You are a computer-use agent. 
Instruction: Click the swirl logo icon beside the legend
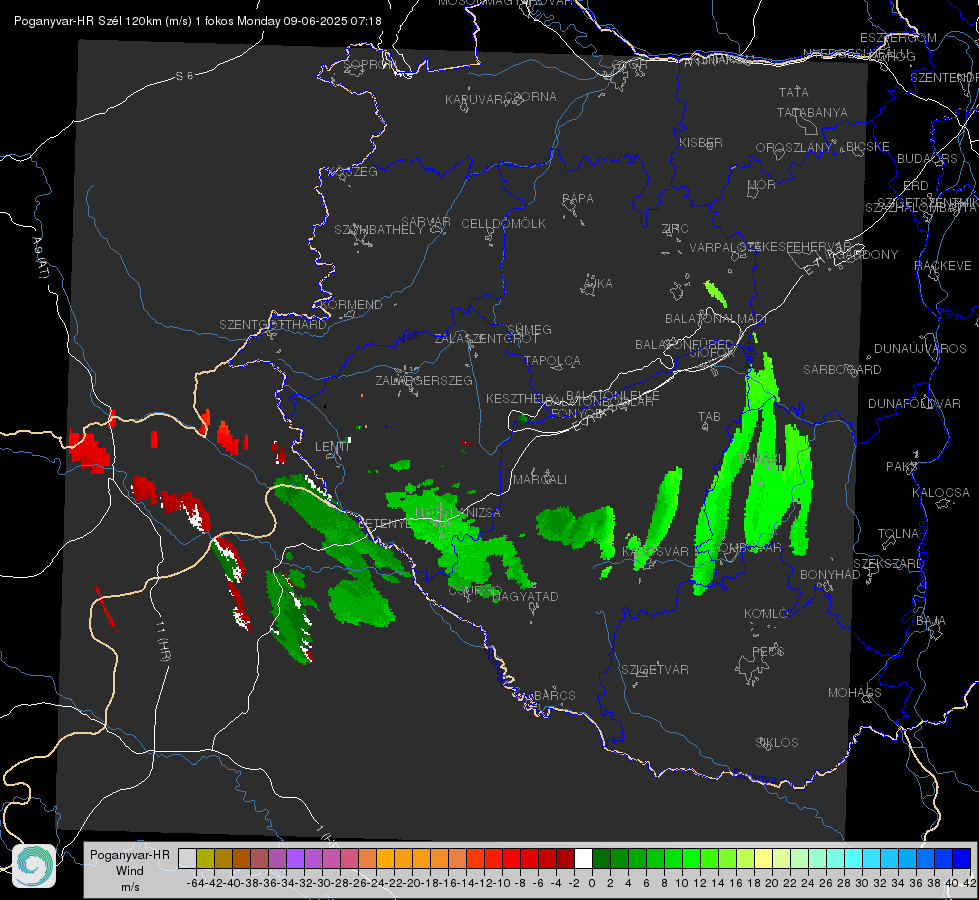[x=34, y=866]
